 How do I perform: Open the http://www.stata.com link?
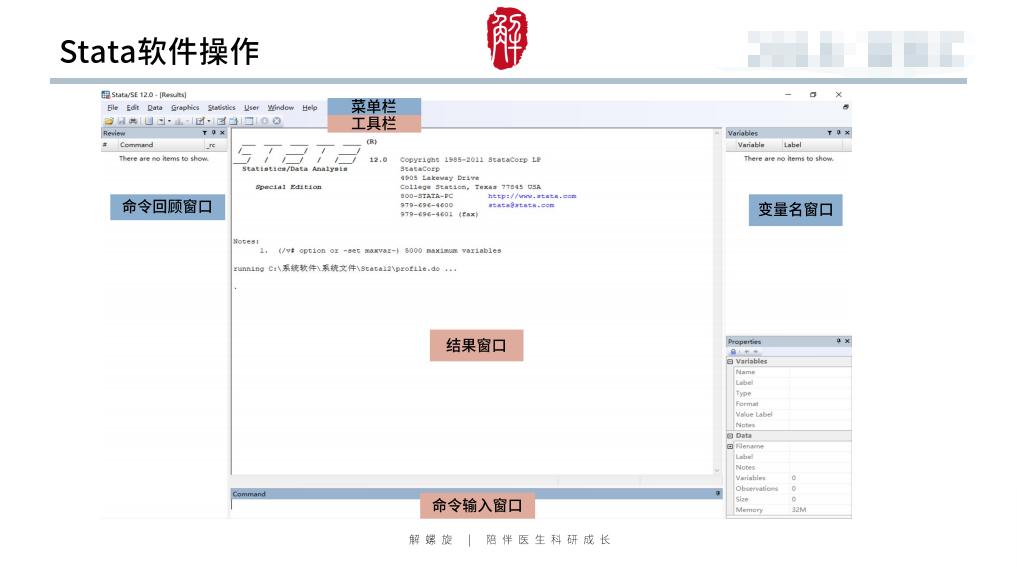532,196
